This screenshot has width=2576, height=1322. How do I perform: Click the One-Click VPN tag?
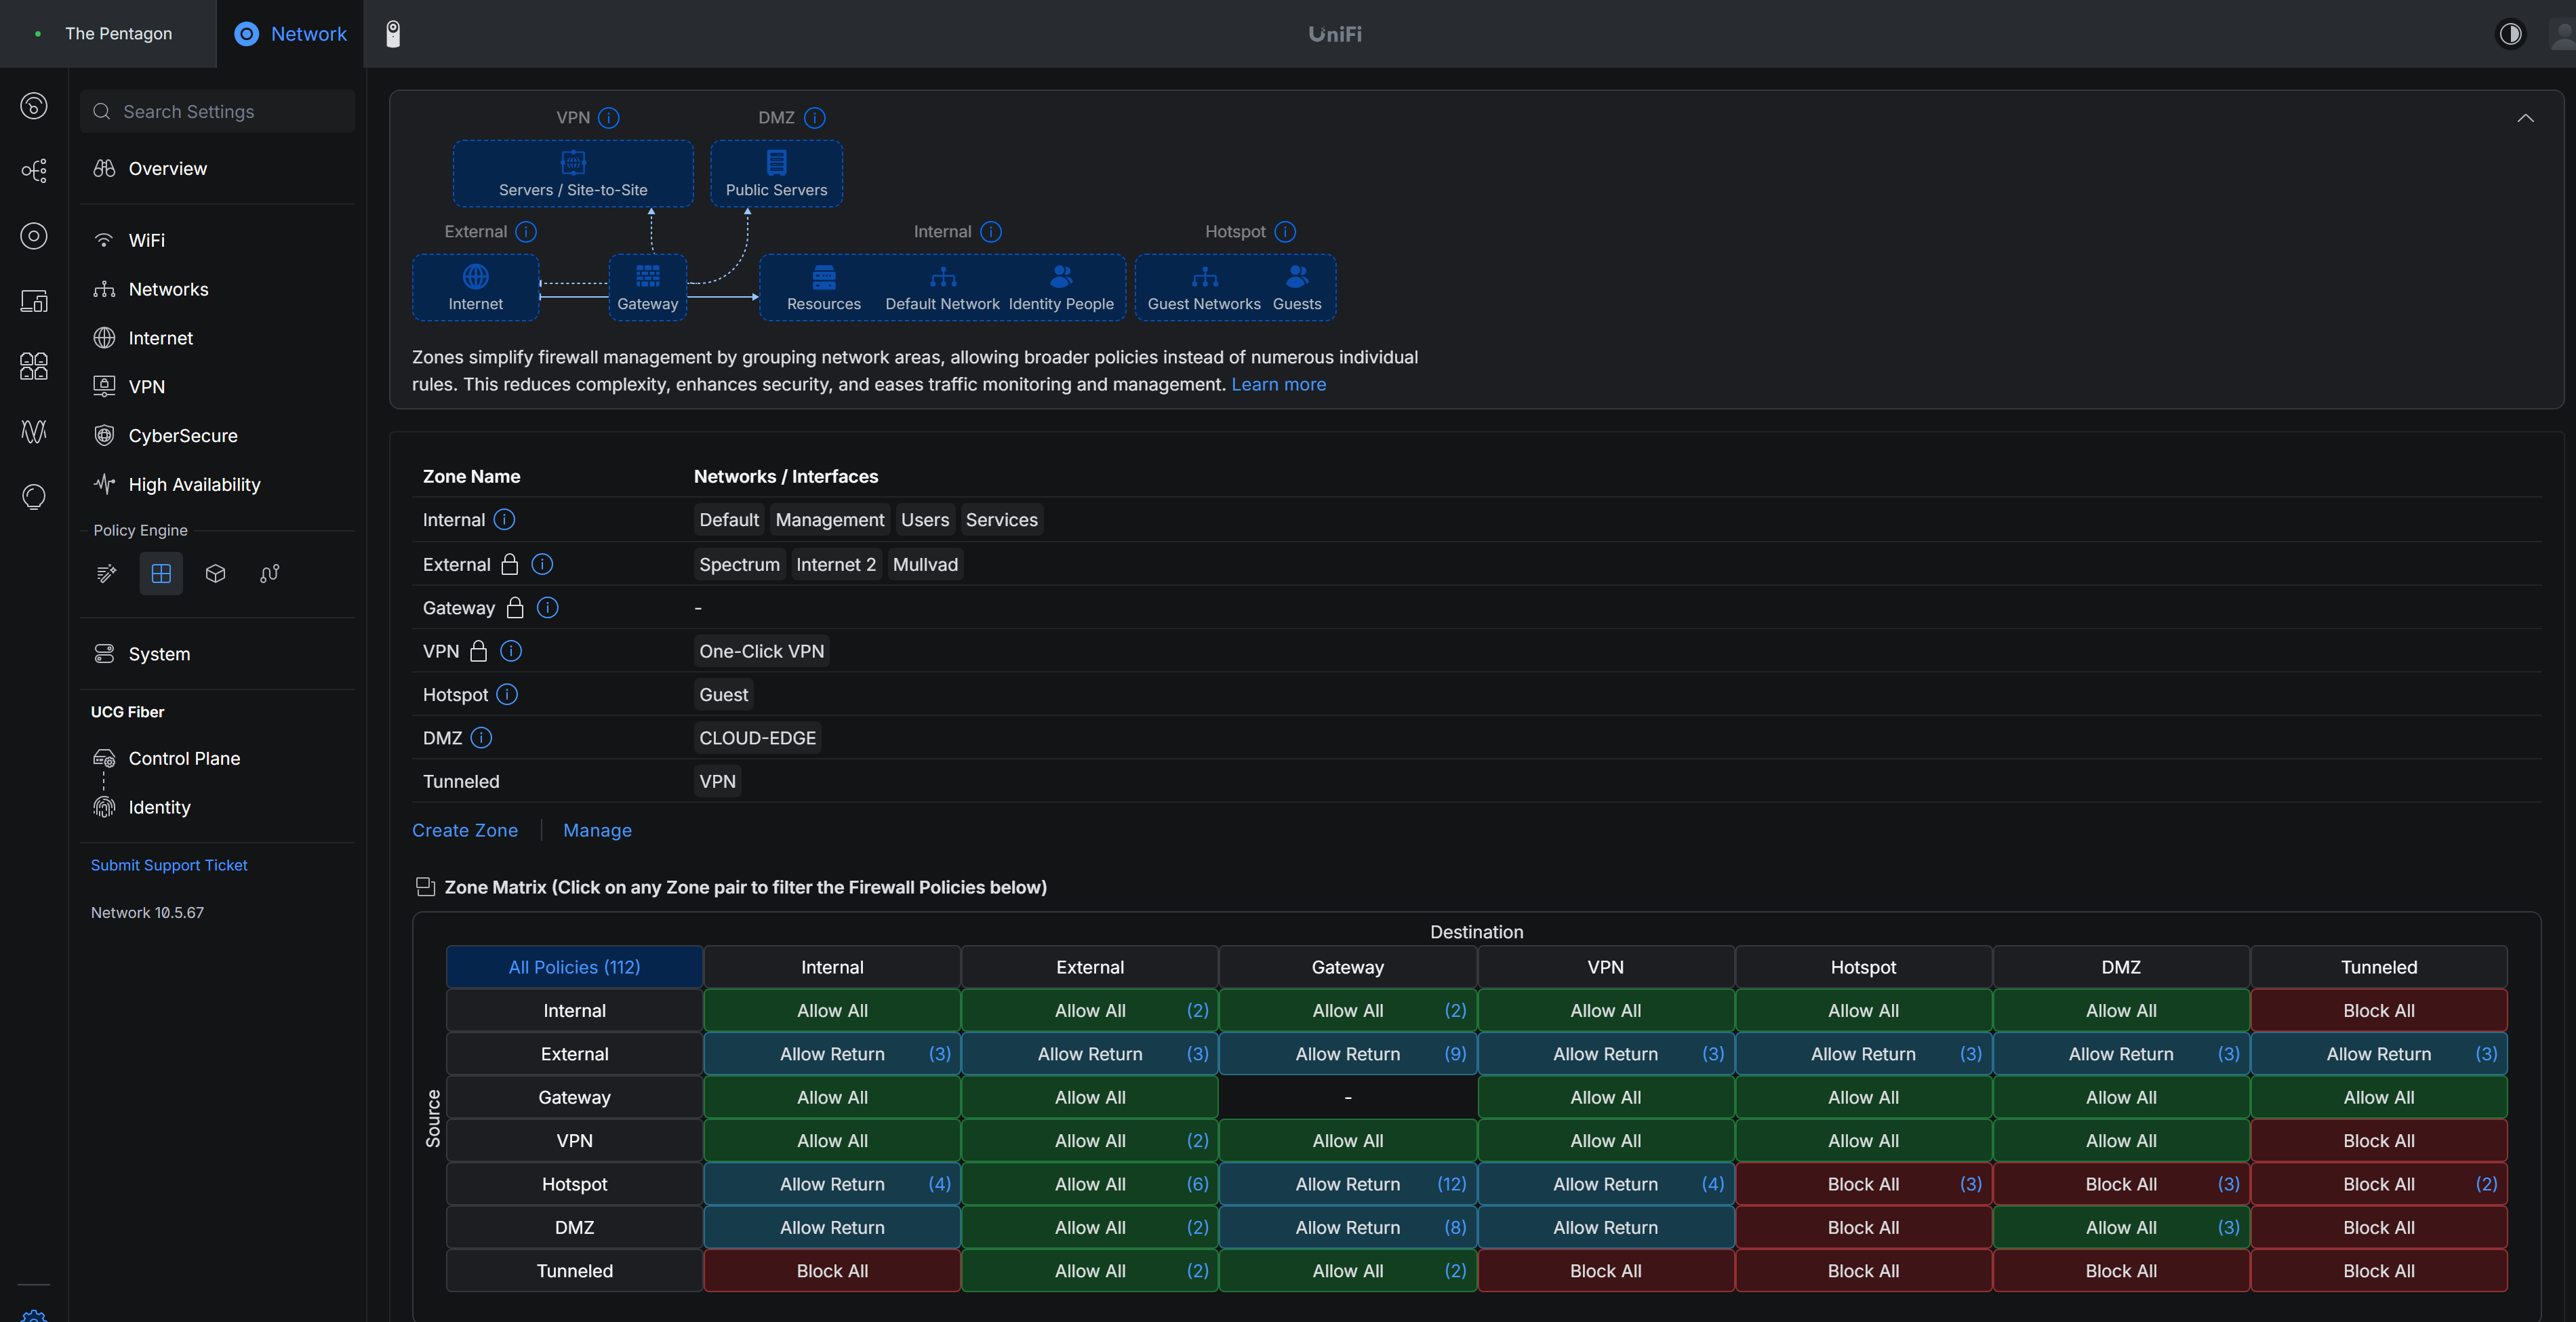(761, 651)
